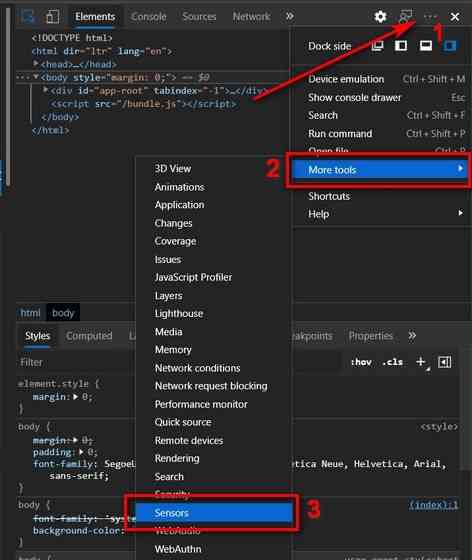Viewport: 472px width, 560px height.
Task: Select the html lang element line
Action: (x=102, y=51)
